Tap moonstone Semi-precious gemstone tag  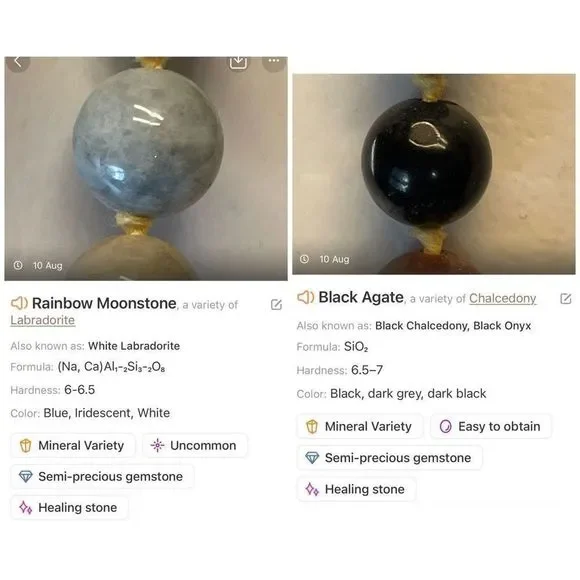[102, 476]
